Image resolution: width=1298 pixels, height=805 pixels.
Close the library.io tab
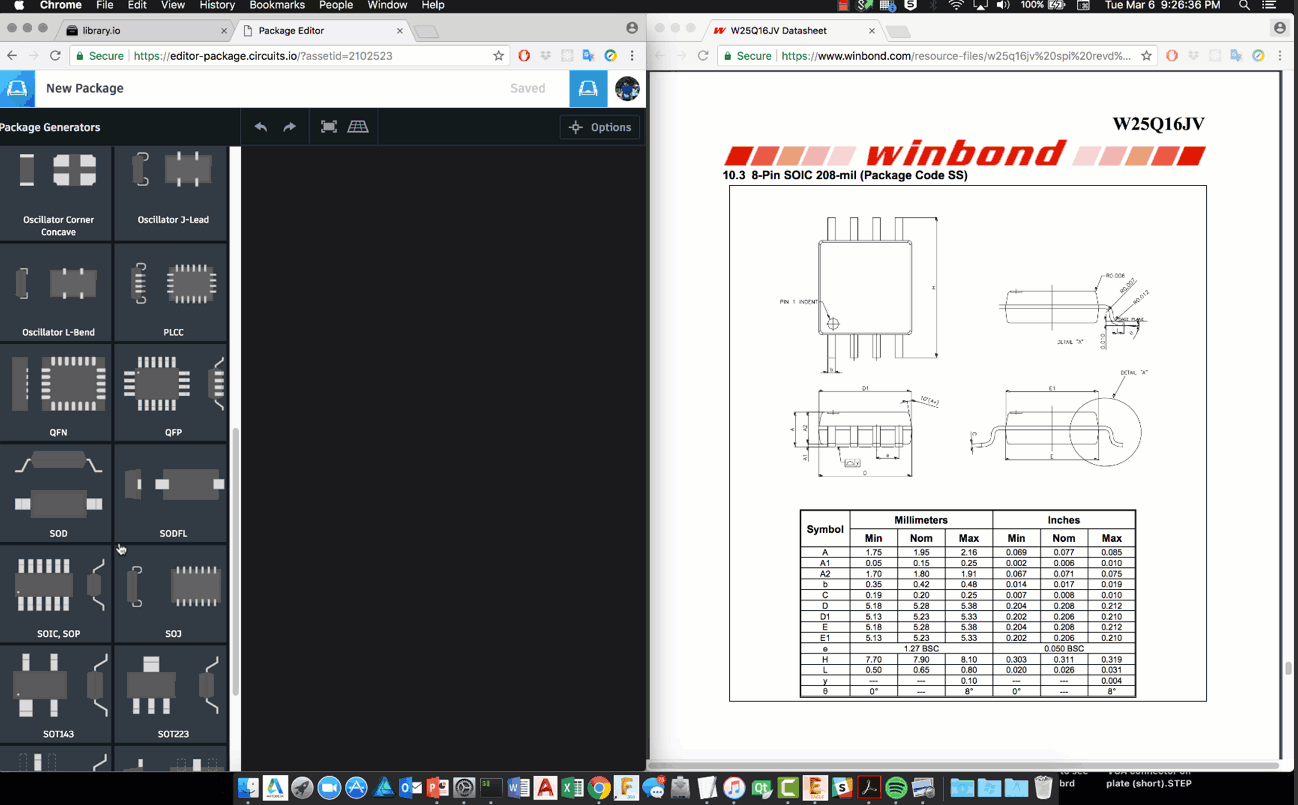click(223, 31)
